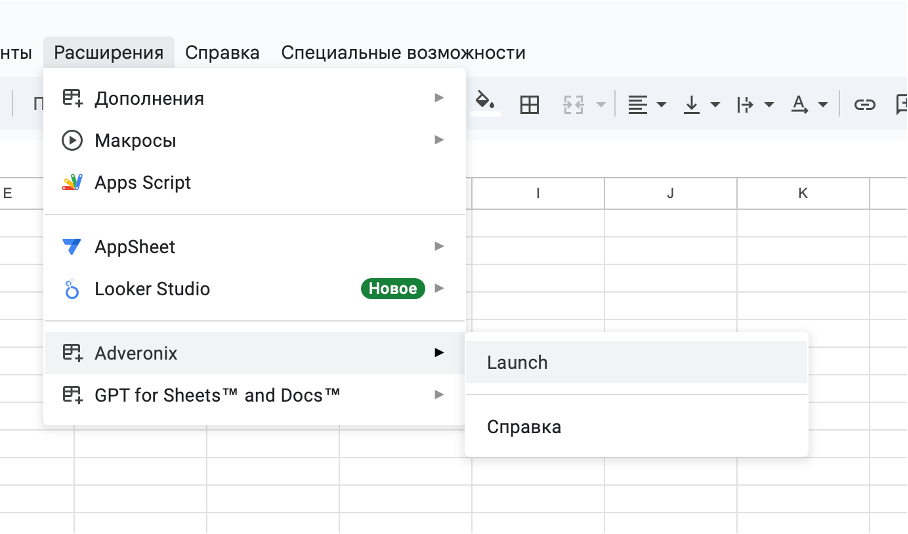Image resolution: width=908 pixels, height=534 pixels.
Task: Open the borders tool
Action: click(529, 105)
